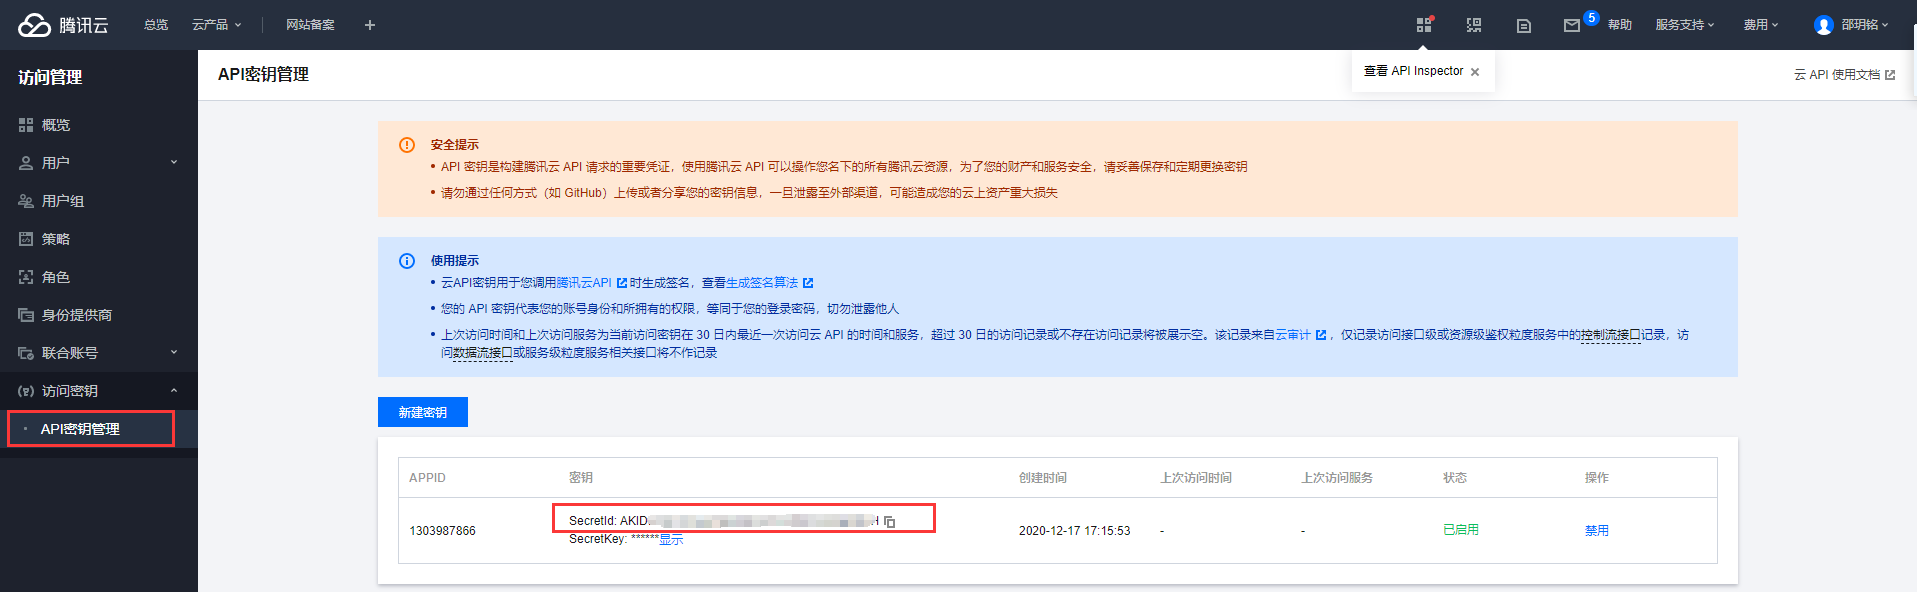Open the grid tools icon in header
This screenshot has height=592, width=1917.
[1424, 25]
